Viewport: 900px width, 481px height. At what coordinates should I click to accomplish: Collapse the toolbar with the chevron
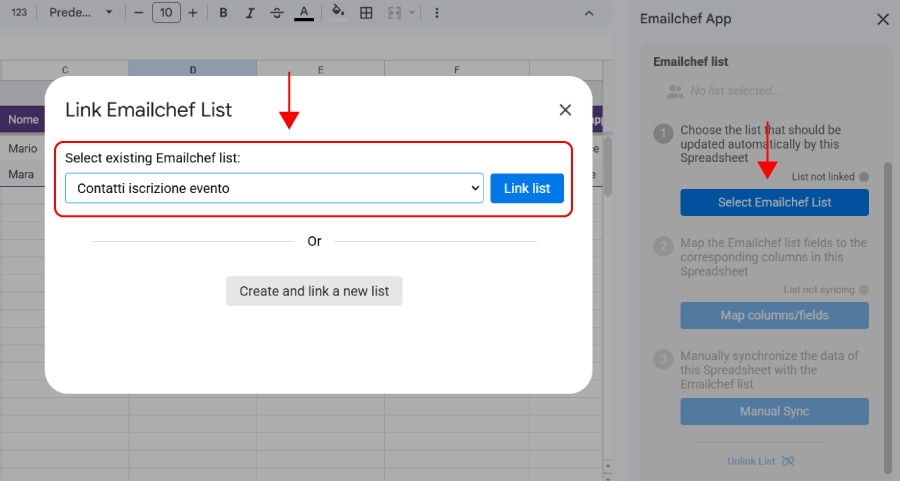point(588,13)
